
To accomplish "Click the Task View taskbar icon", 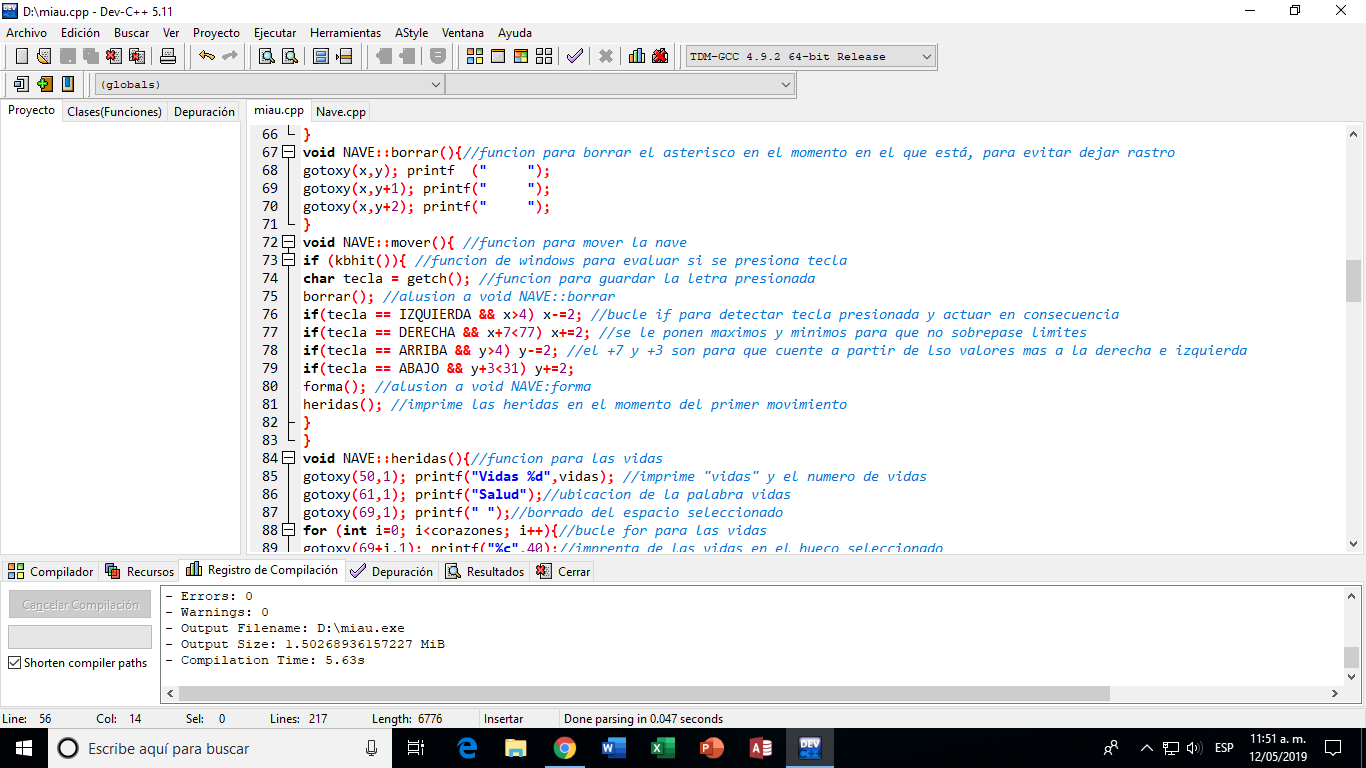I will (x=417, y=748).
